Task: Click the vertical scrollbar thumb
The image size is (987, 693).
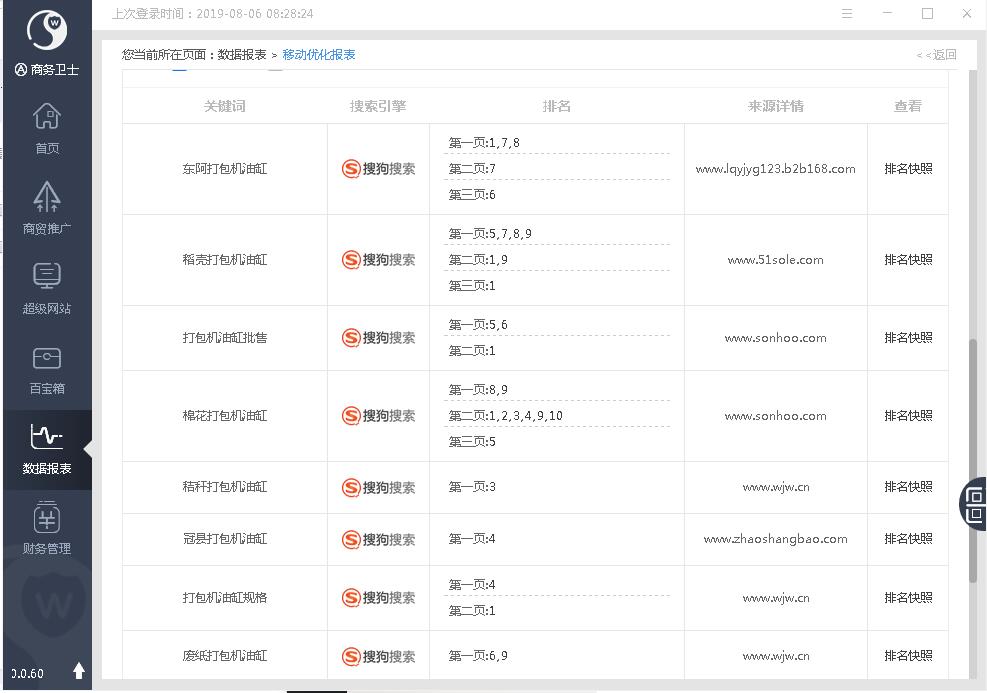Action: pos(973,460)
